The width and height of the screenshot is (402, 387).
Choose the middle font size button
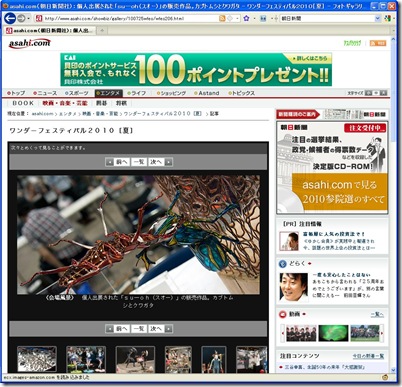376,93
